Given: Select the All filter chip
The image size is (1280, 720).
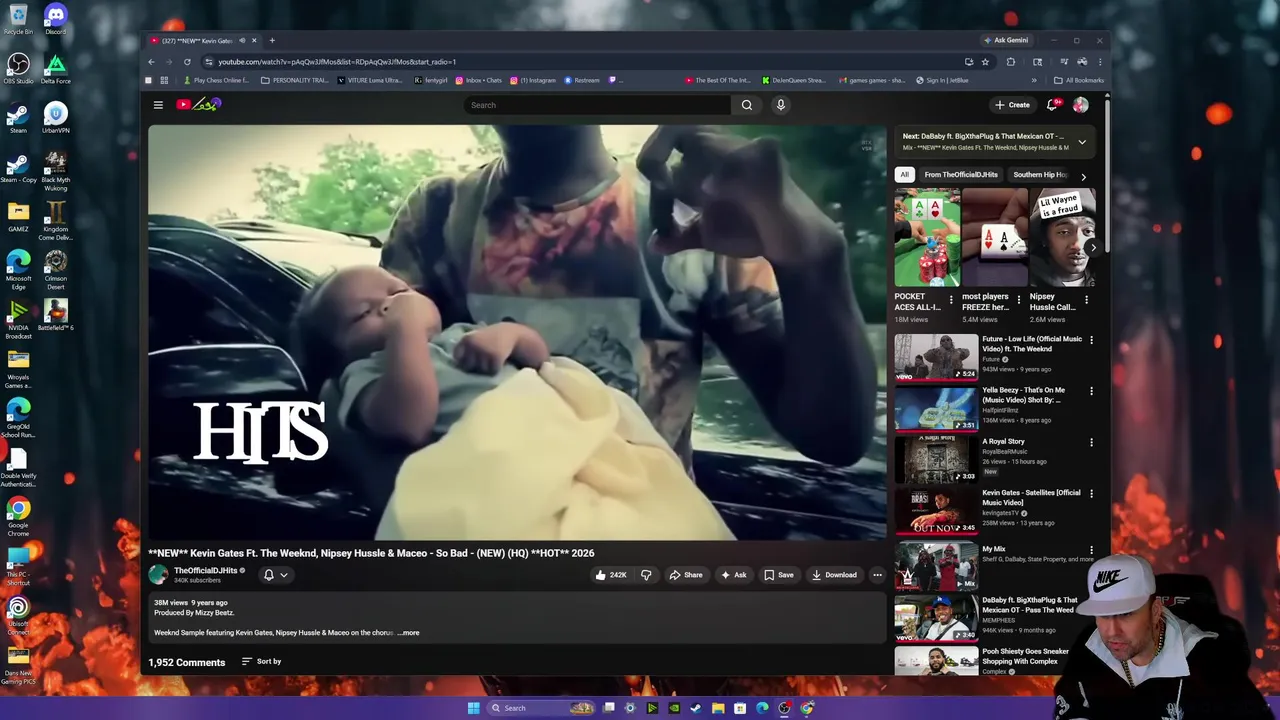Looking at the screenshot, I should click(904, 175).
